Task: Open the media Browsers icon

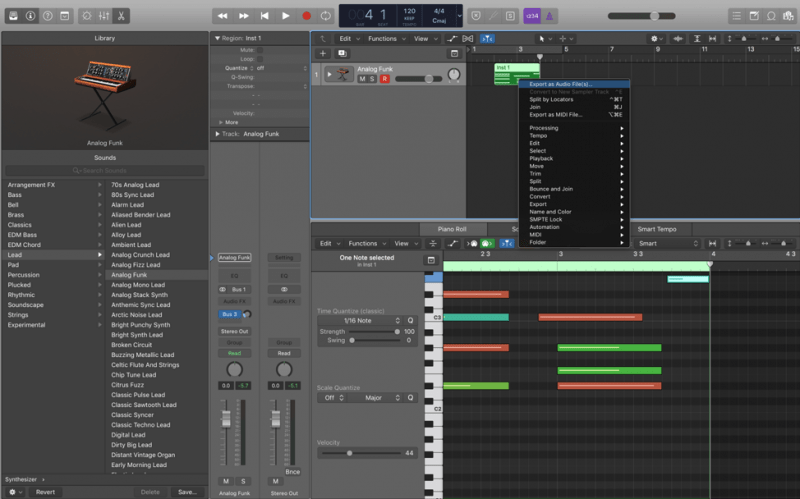Action: coord(788,16)
